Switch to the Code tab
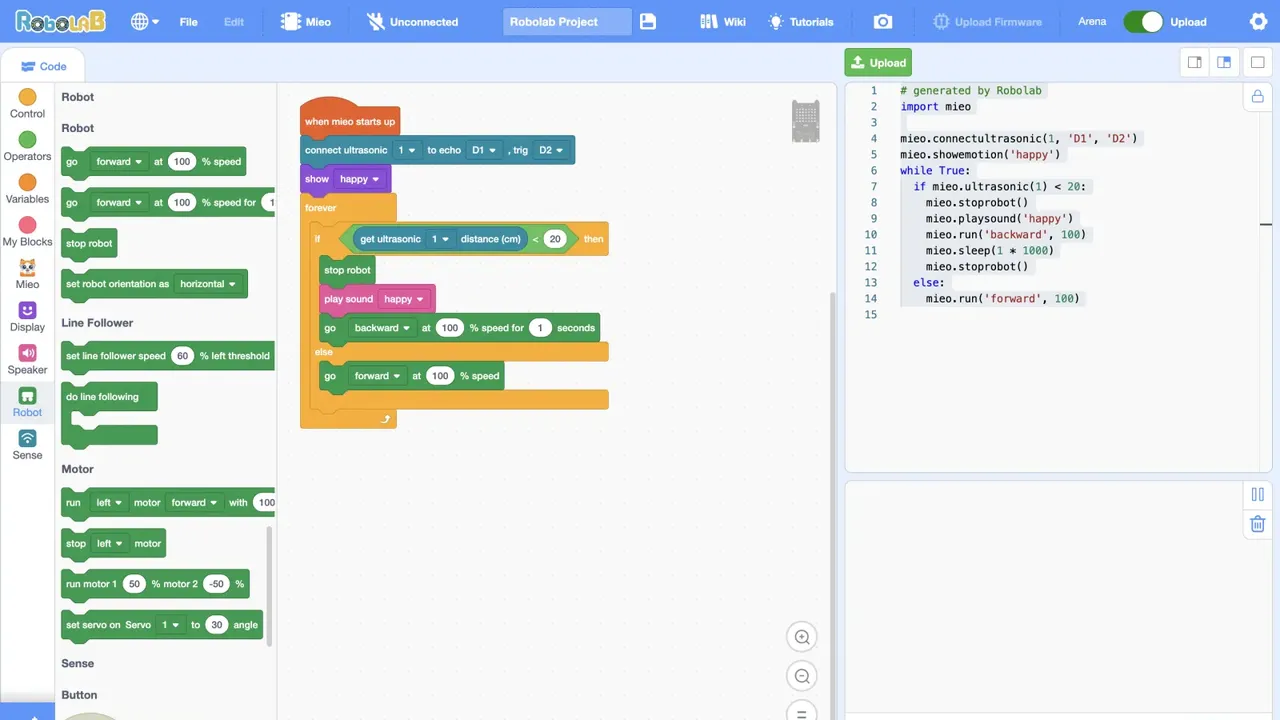This screenshot has width=1280, height=720. [x=44, y=66]
